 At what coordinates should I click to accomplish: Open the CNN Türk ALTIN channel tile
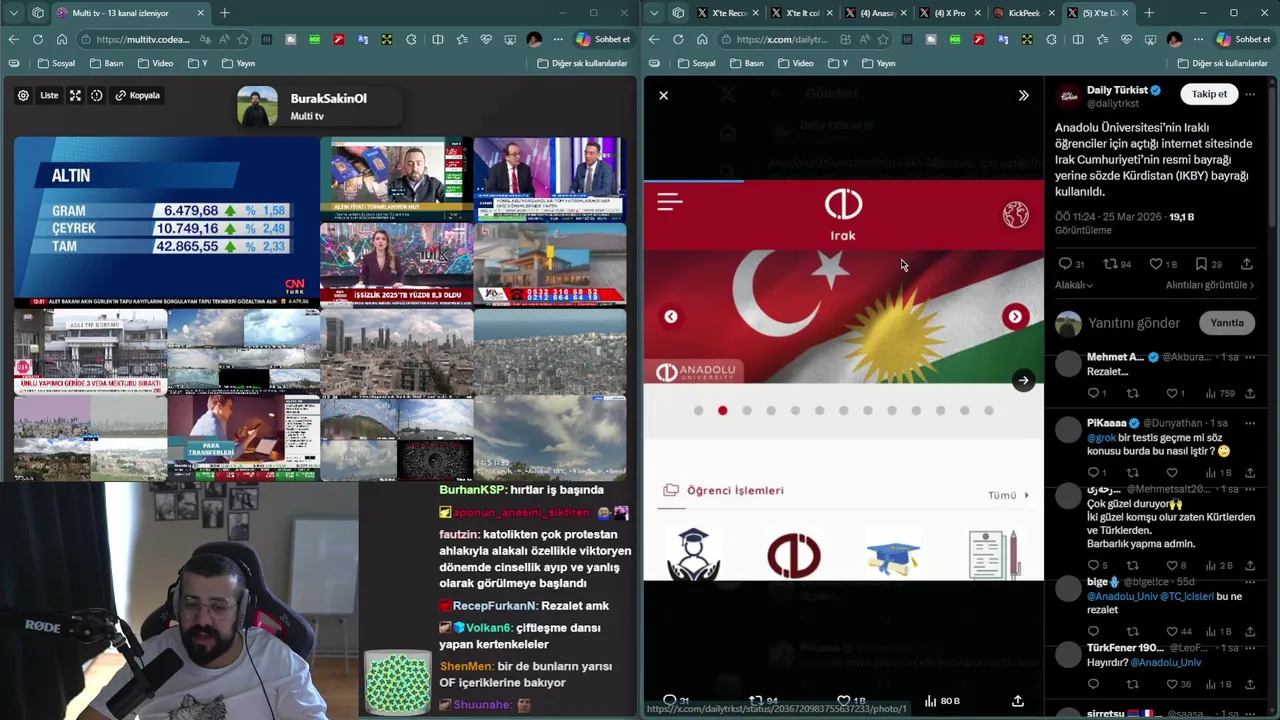click(x=166, y=222)
